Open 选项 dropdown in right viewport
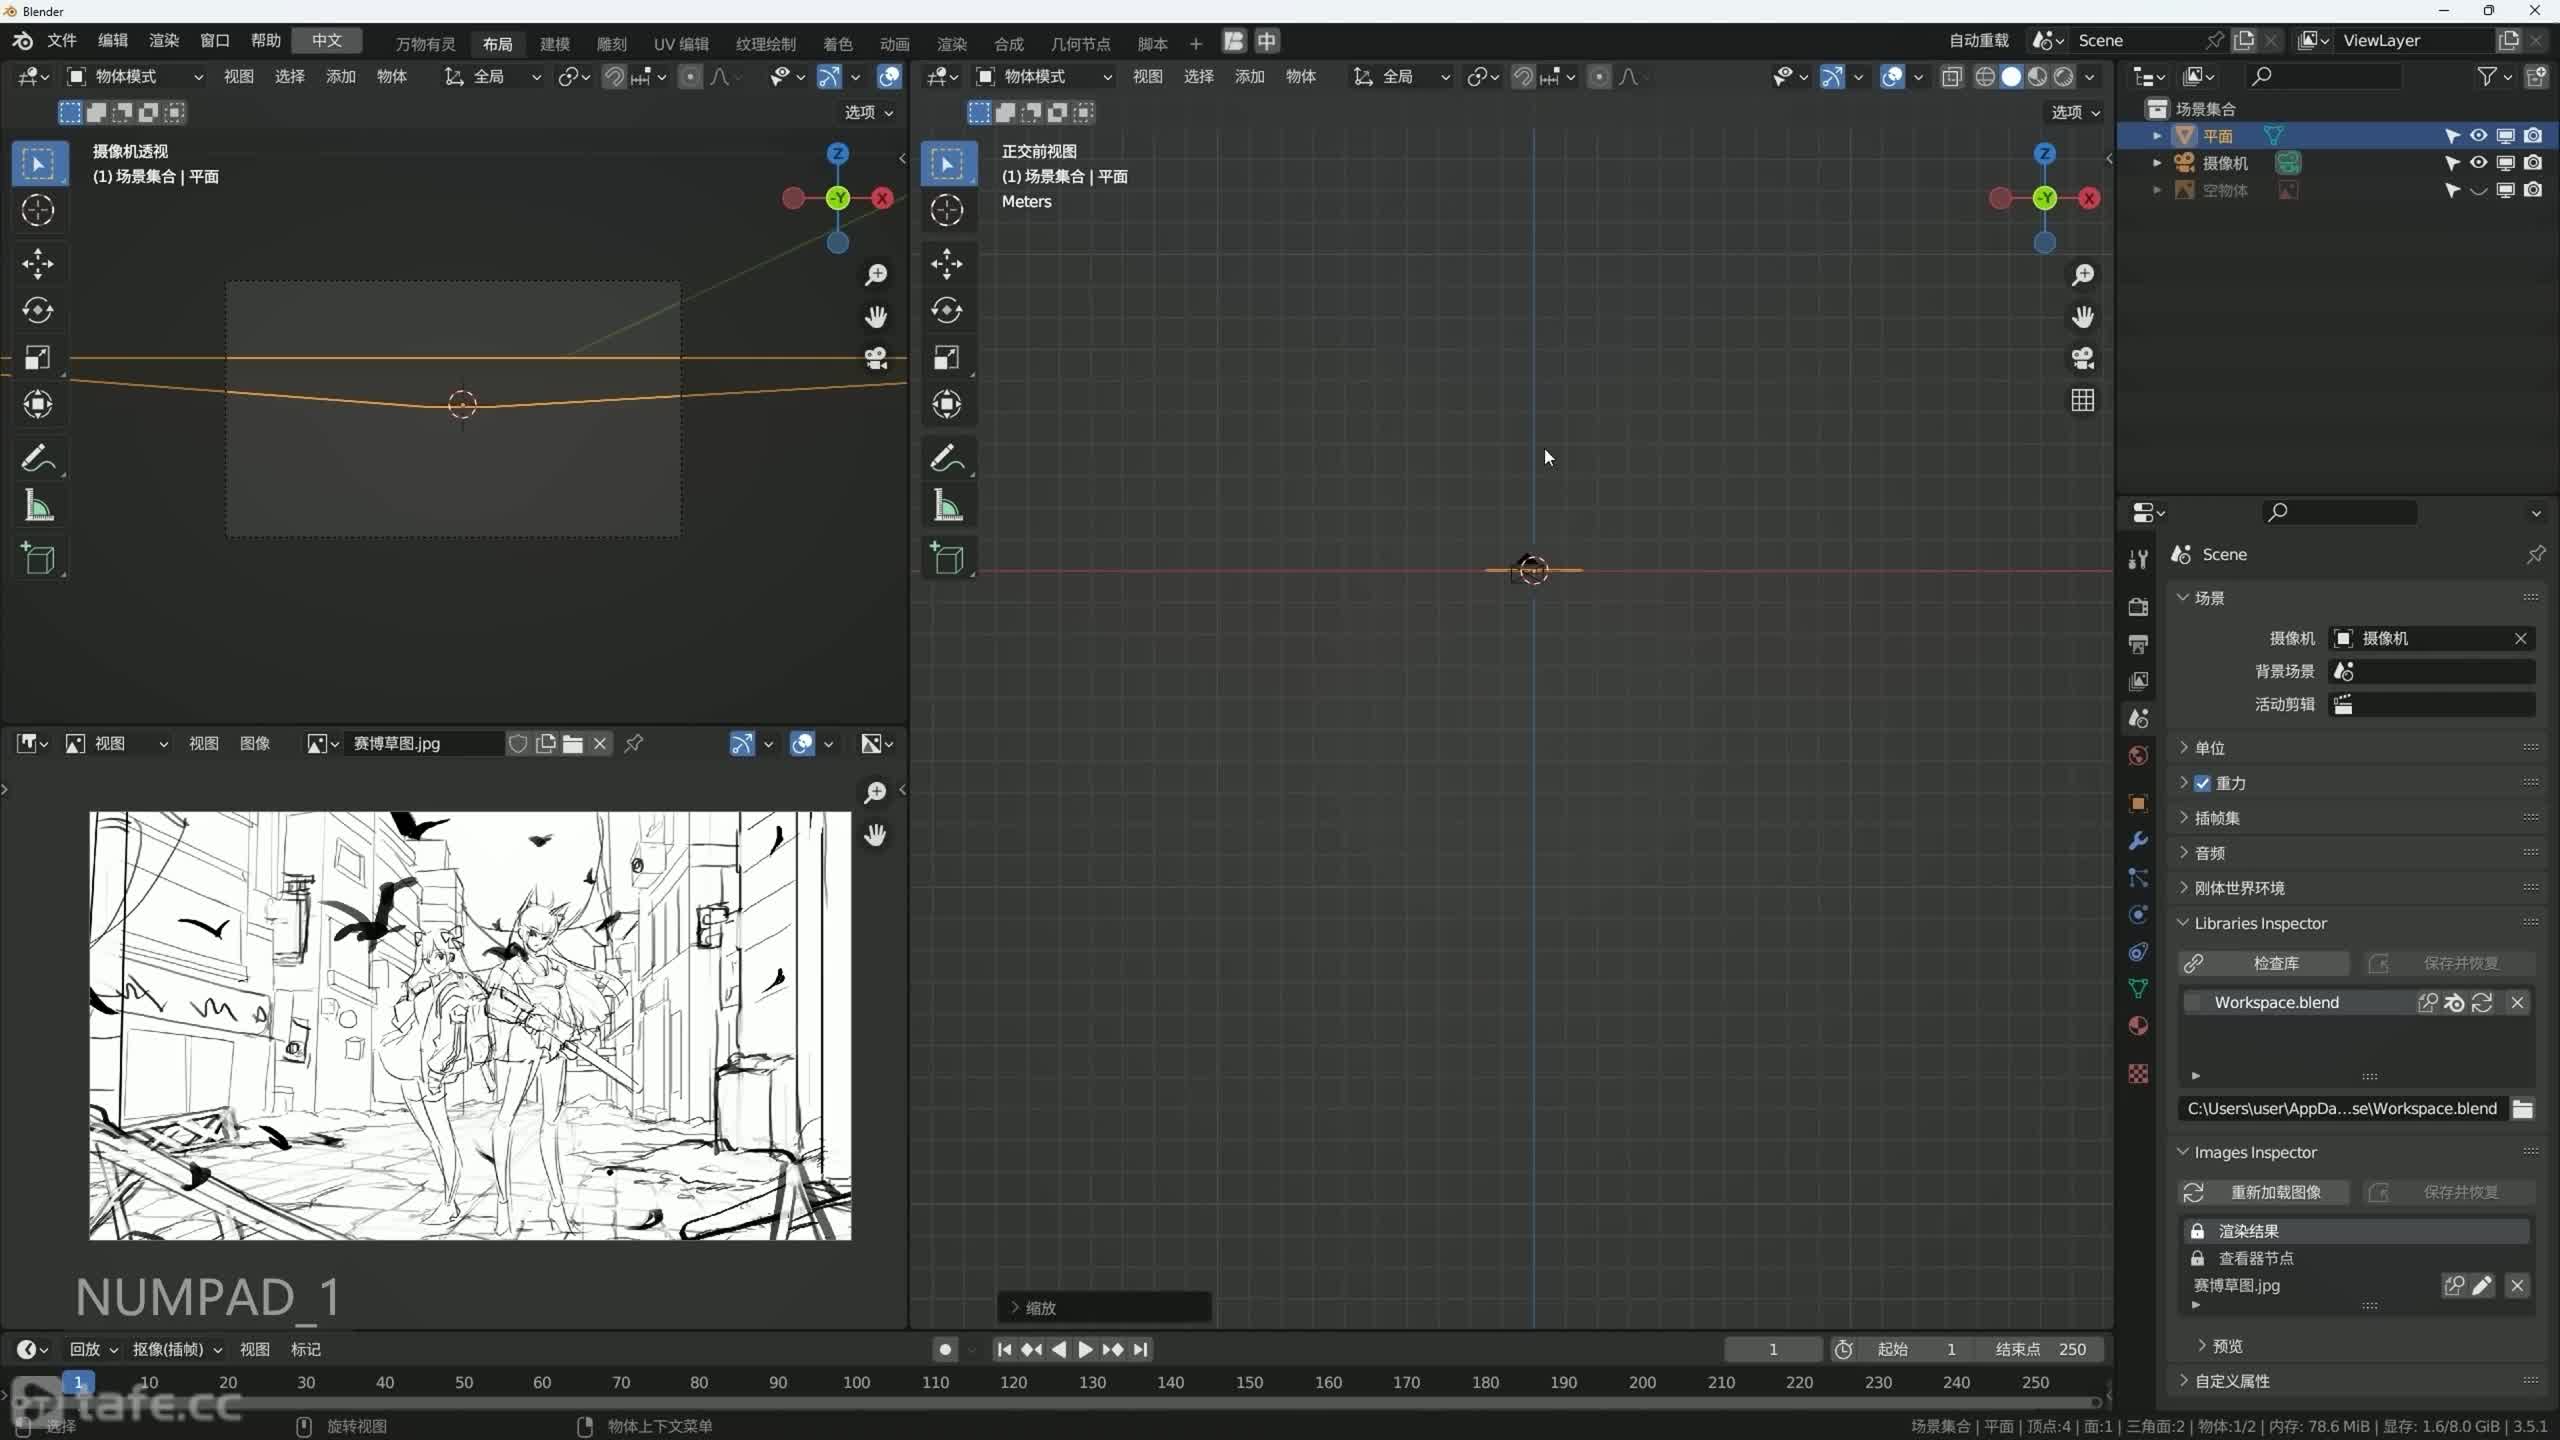This screenshot has height=1440, width=2560. pos(2075,112)
